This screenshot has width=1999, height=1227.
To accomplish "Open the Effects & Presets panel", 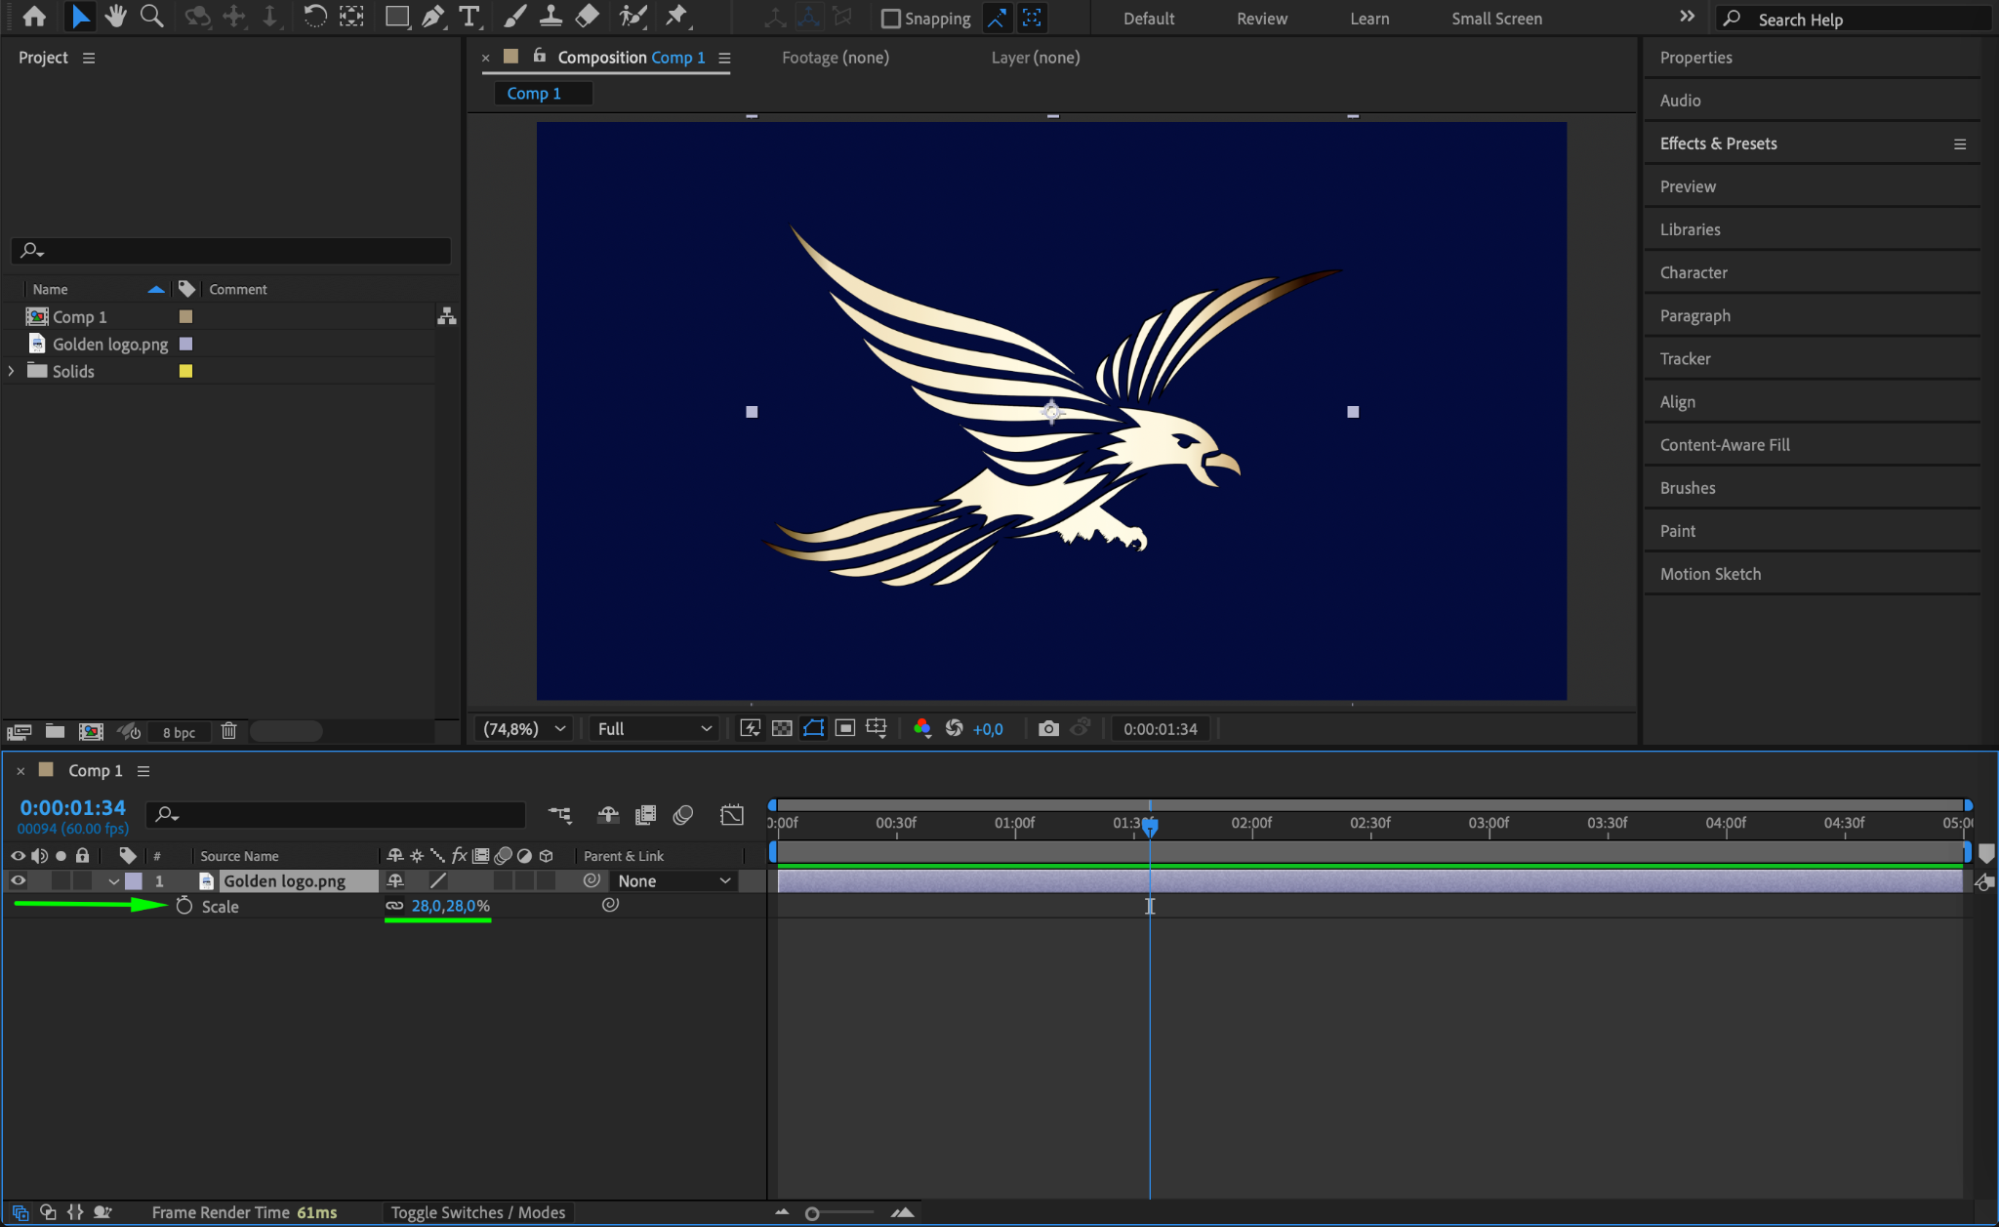I will coord(1718,143).
